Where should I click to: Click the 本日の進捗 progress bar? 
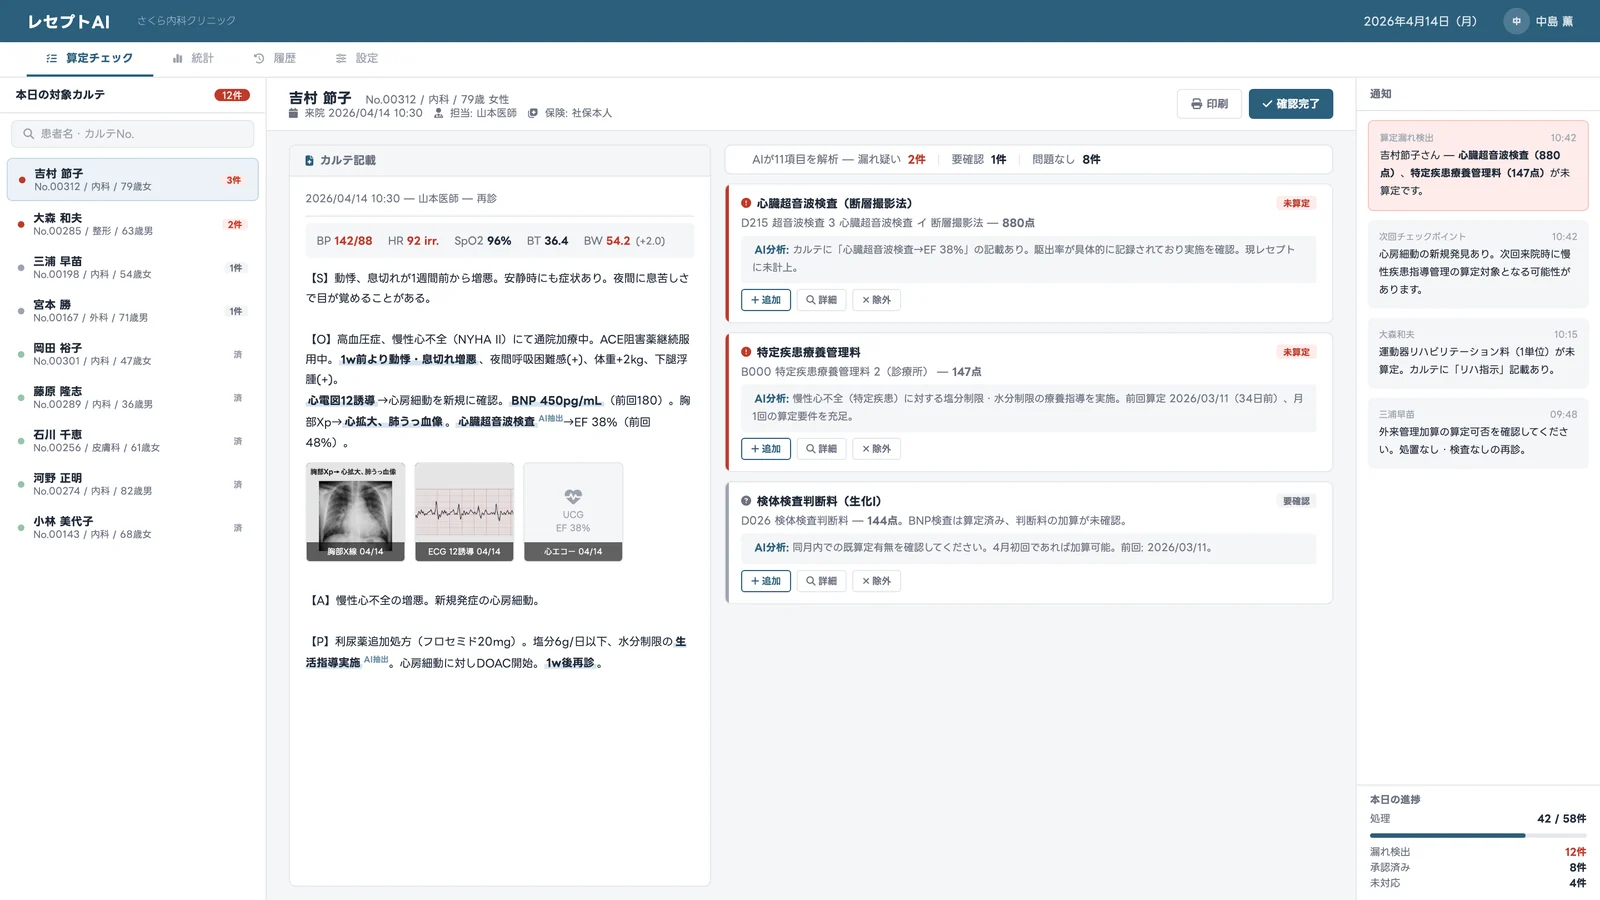1478,835
